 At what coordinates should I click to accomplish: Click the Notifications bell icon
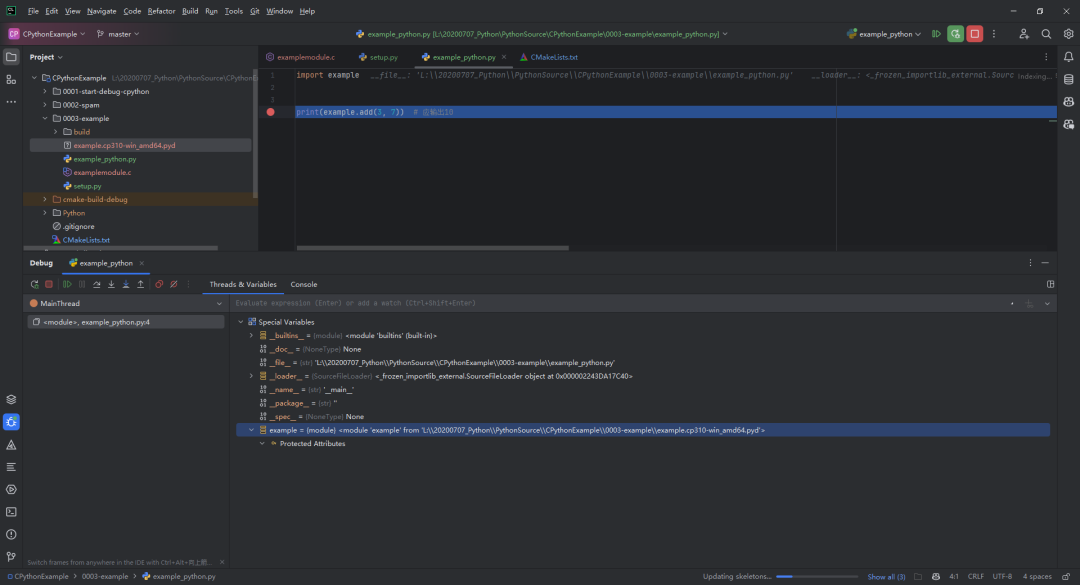(x=1068, y=57)
